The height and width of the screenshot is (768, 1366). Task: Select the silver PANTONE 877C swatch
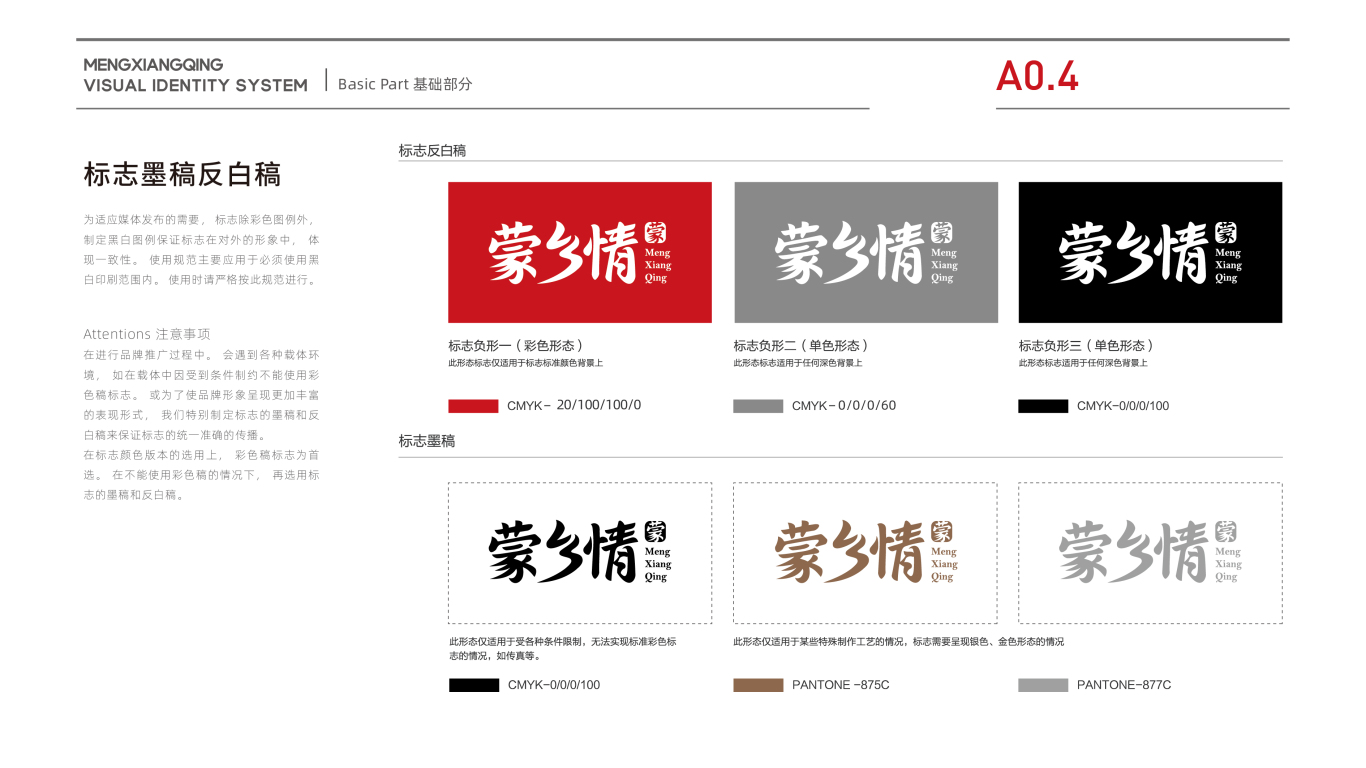coord(1043,685)
